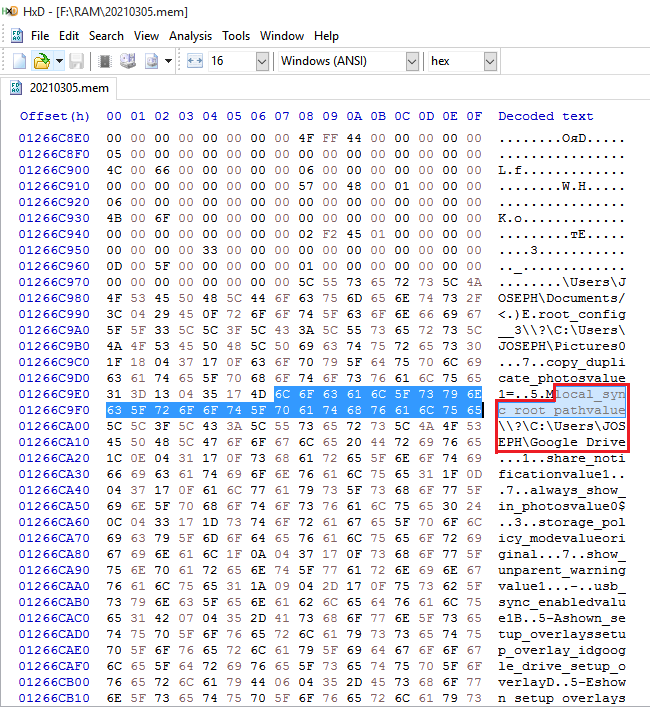Select offset 01266C9E0 in the offset column
Screen dimensions: 650x707
[x=54, y=394]
